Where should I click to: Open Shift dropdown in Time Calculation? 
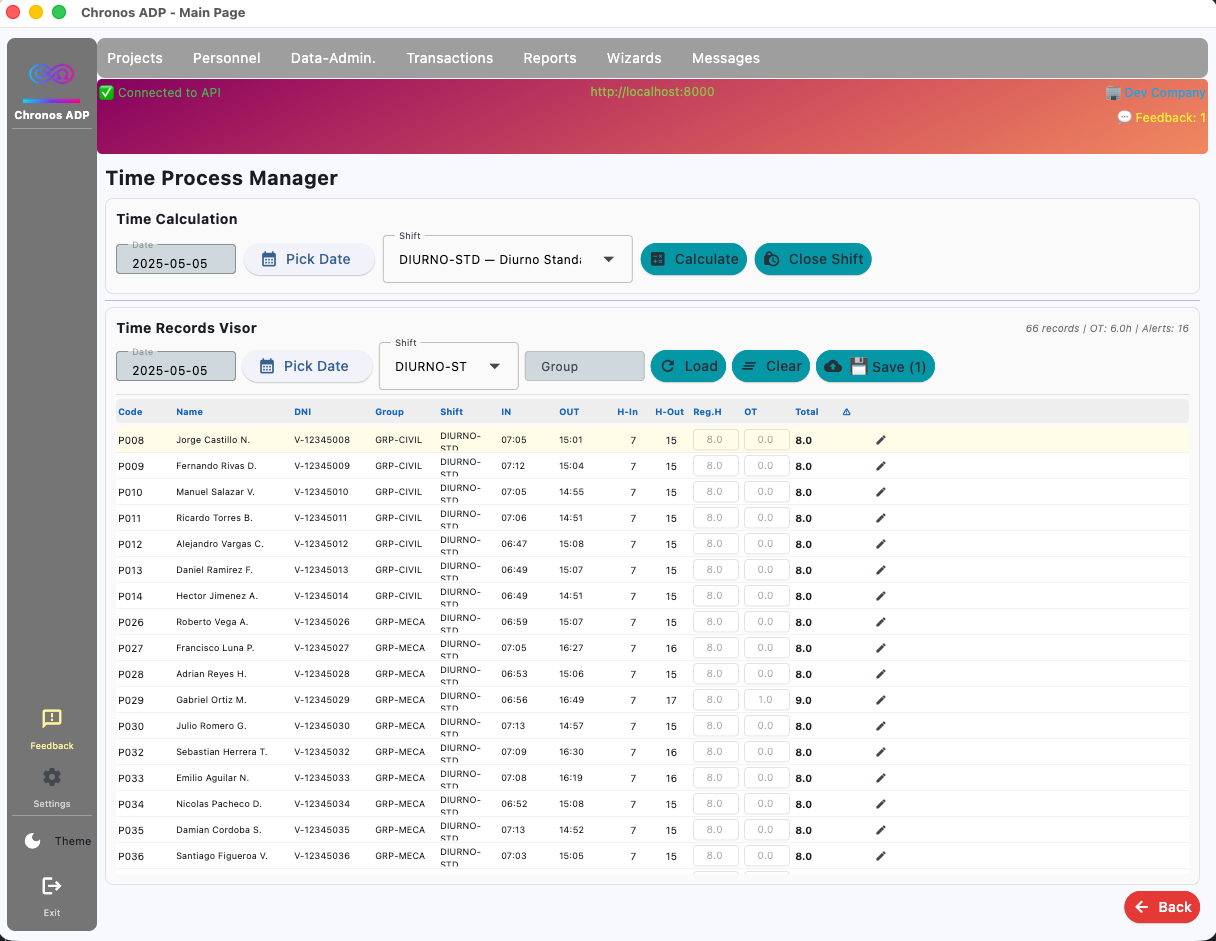(x=508, y=259)
